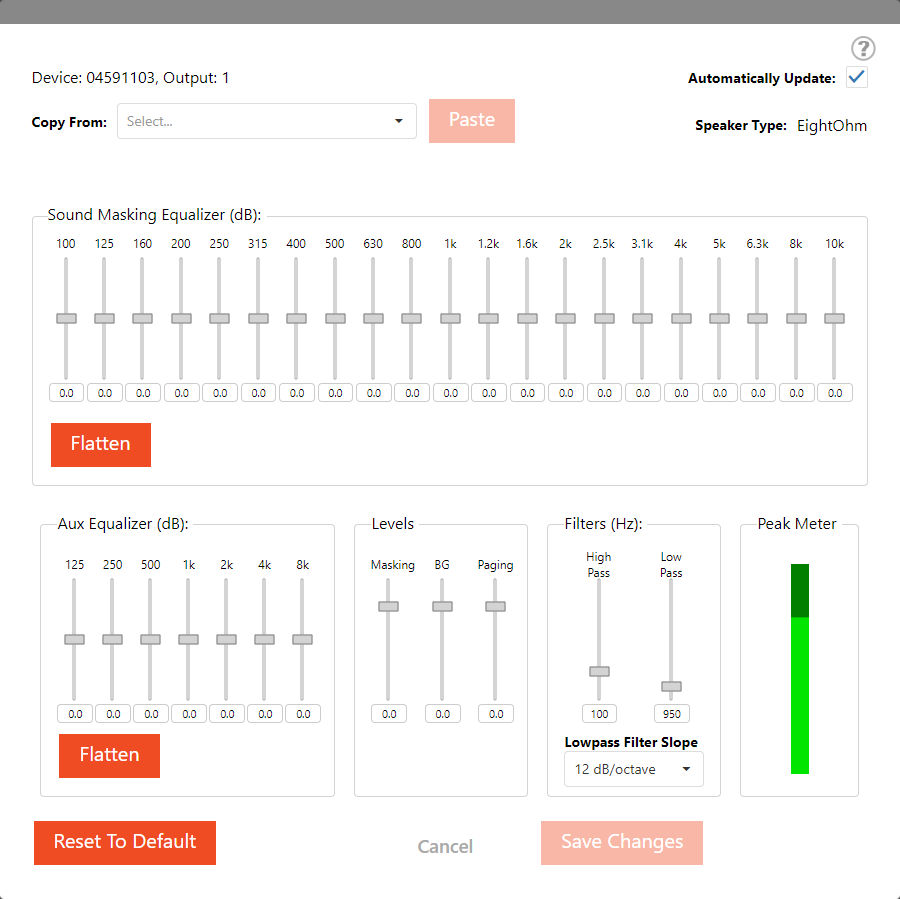Click the Reset To Default button

pos(125,842)
